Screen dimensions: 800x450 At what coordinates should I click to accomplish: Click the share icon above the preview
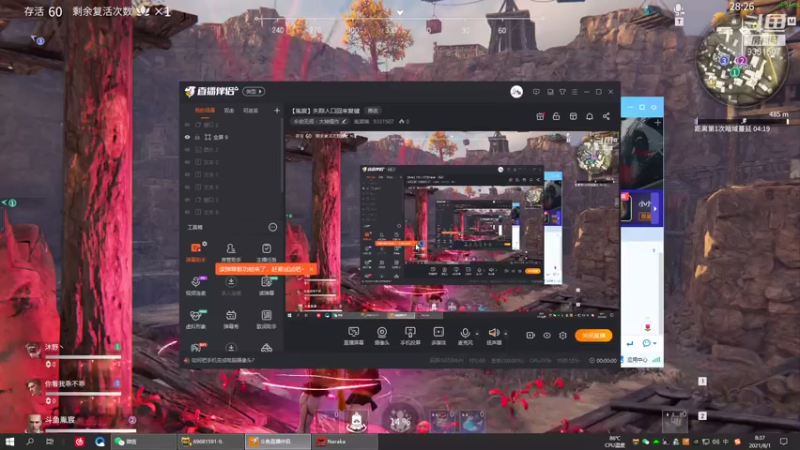[x=606, y=116]
